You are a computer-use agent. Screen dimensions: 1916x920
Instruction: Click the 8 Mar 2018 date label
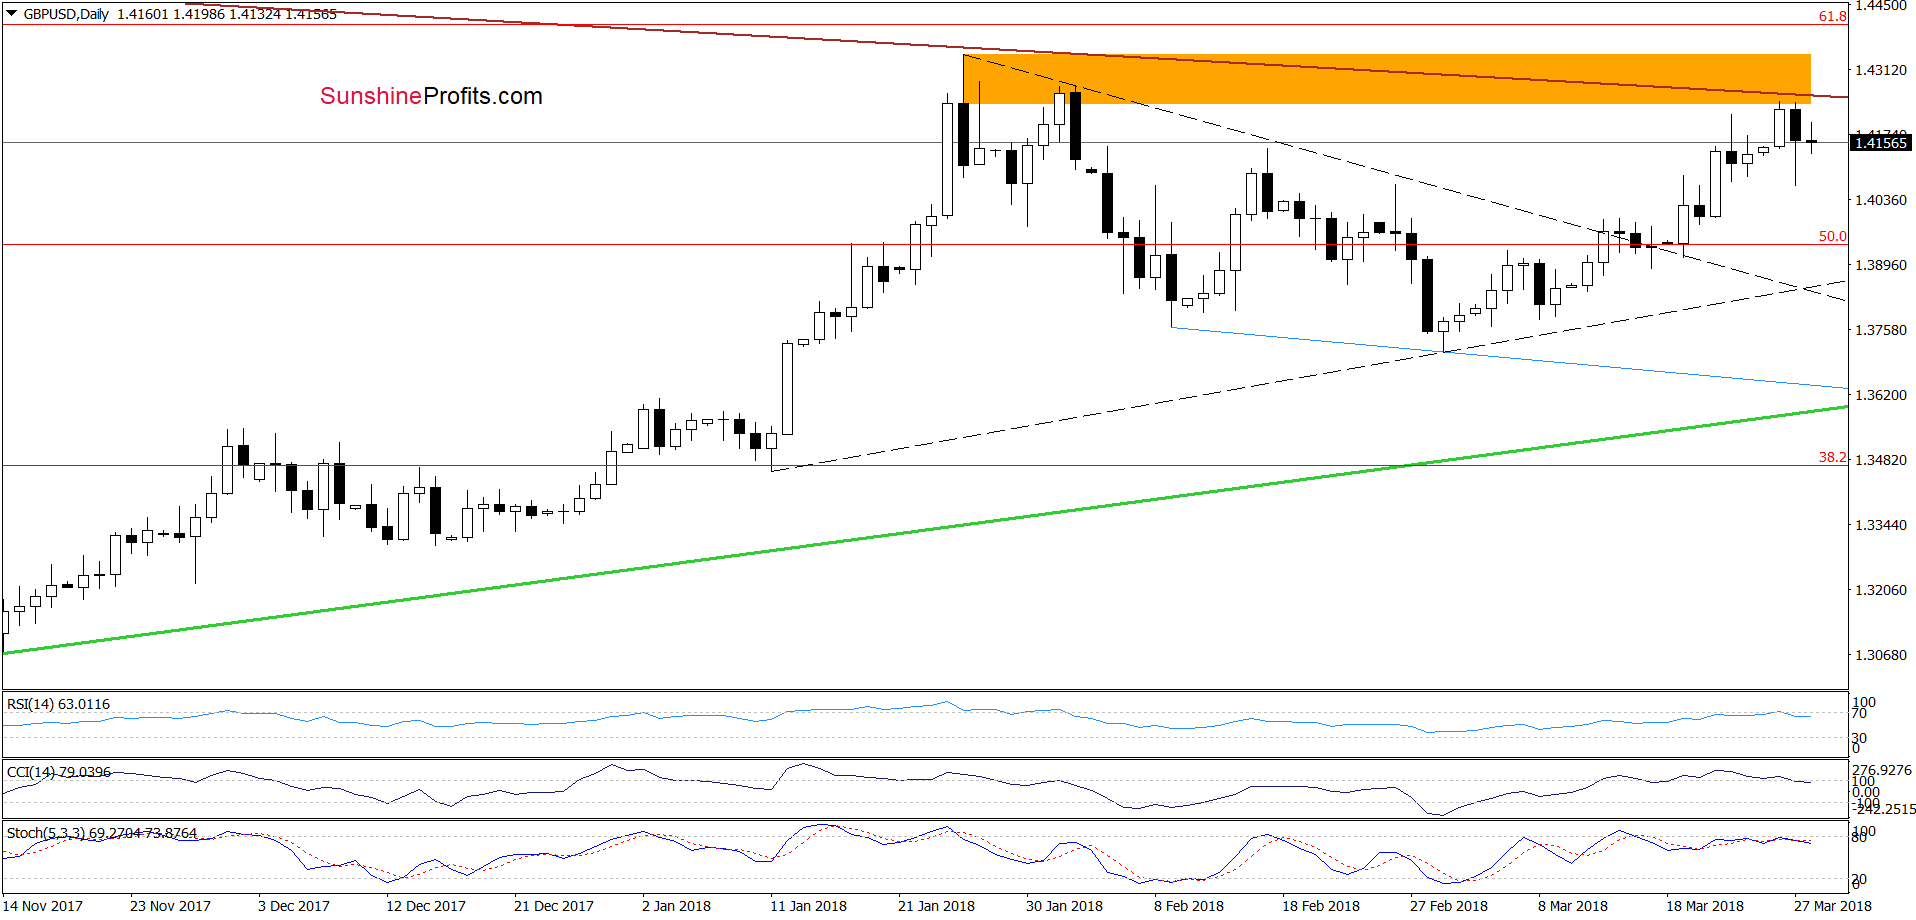point(1573,906)
